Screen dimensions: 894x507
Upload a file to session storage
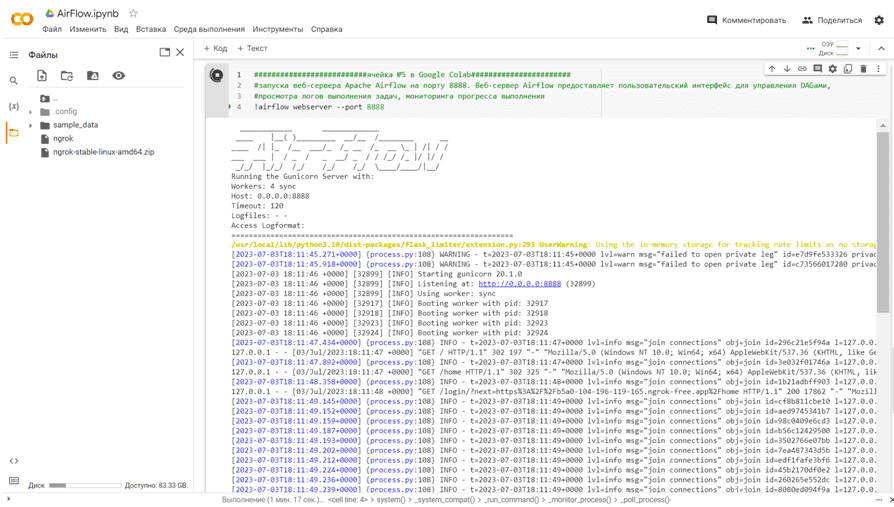pyautogui.click(x=42, y=75)
